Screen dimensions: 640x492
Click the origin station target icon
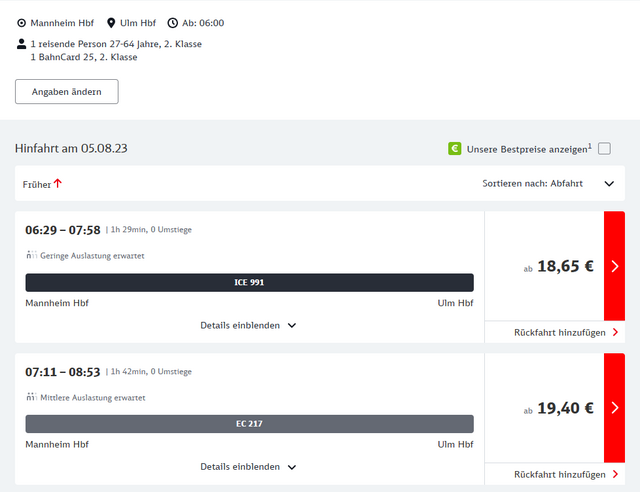pyautogui.click(x=21, y=23)
